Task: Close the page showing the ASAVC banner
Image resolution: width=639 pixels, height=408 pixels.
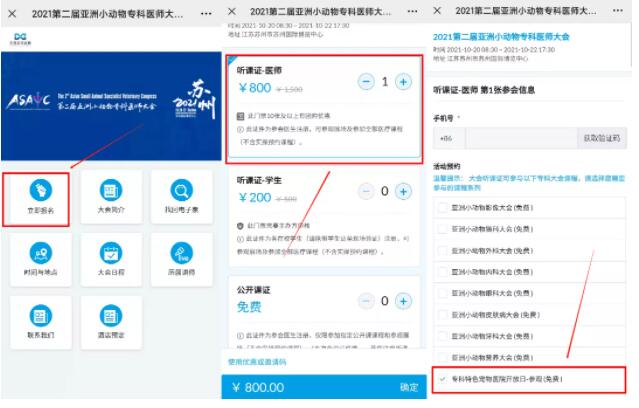Action: (x=12, y=14)
